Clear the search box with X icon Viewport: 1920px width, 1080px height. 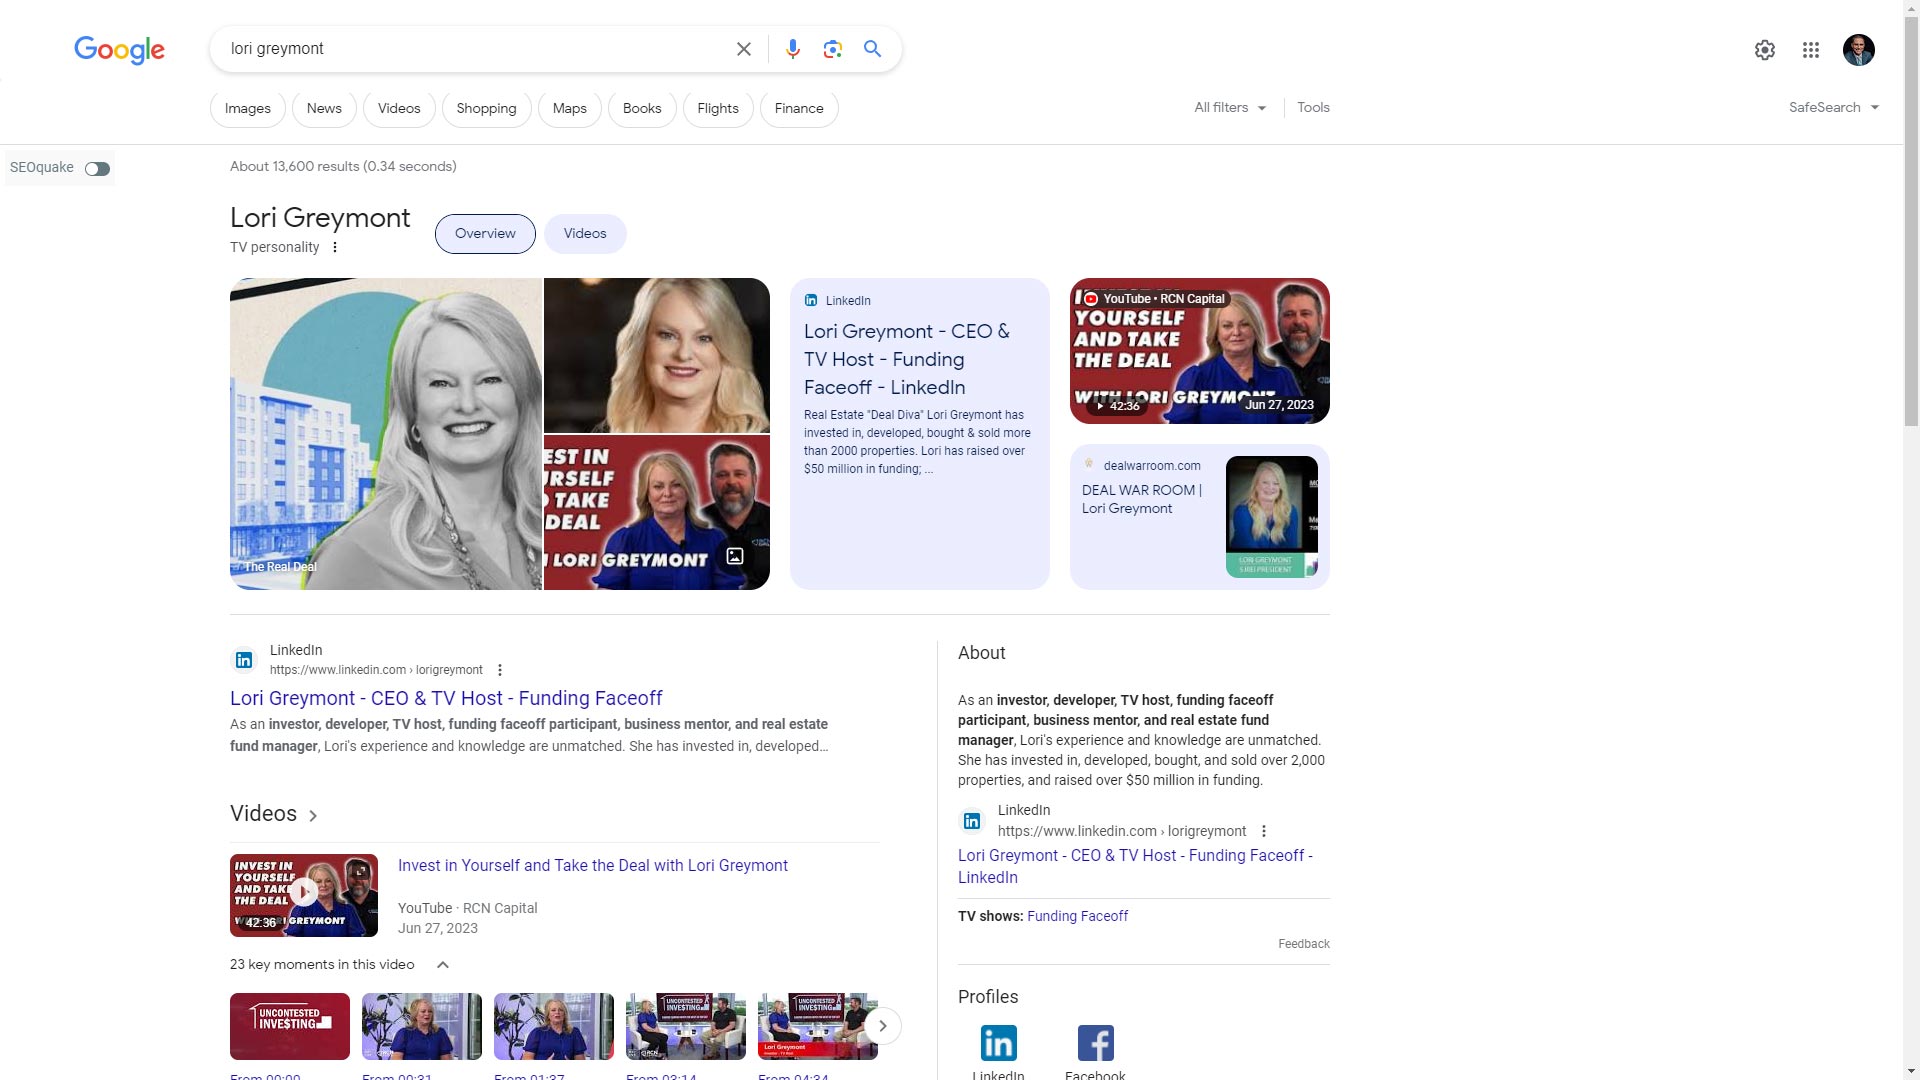coord(743,49)
